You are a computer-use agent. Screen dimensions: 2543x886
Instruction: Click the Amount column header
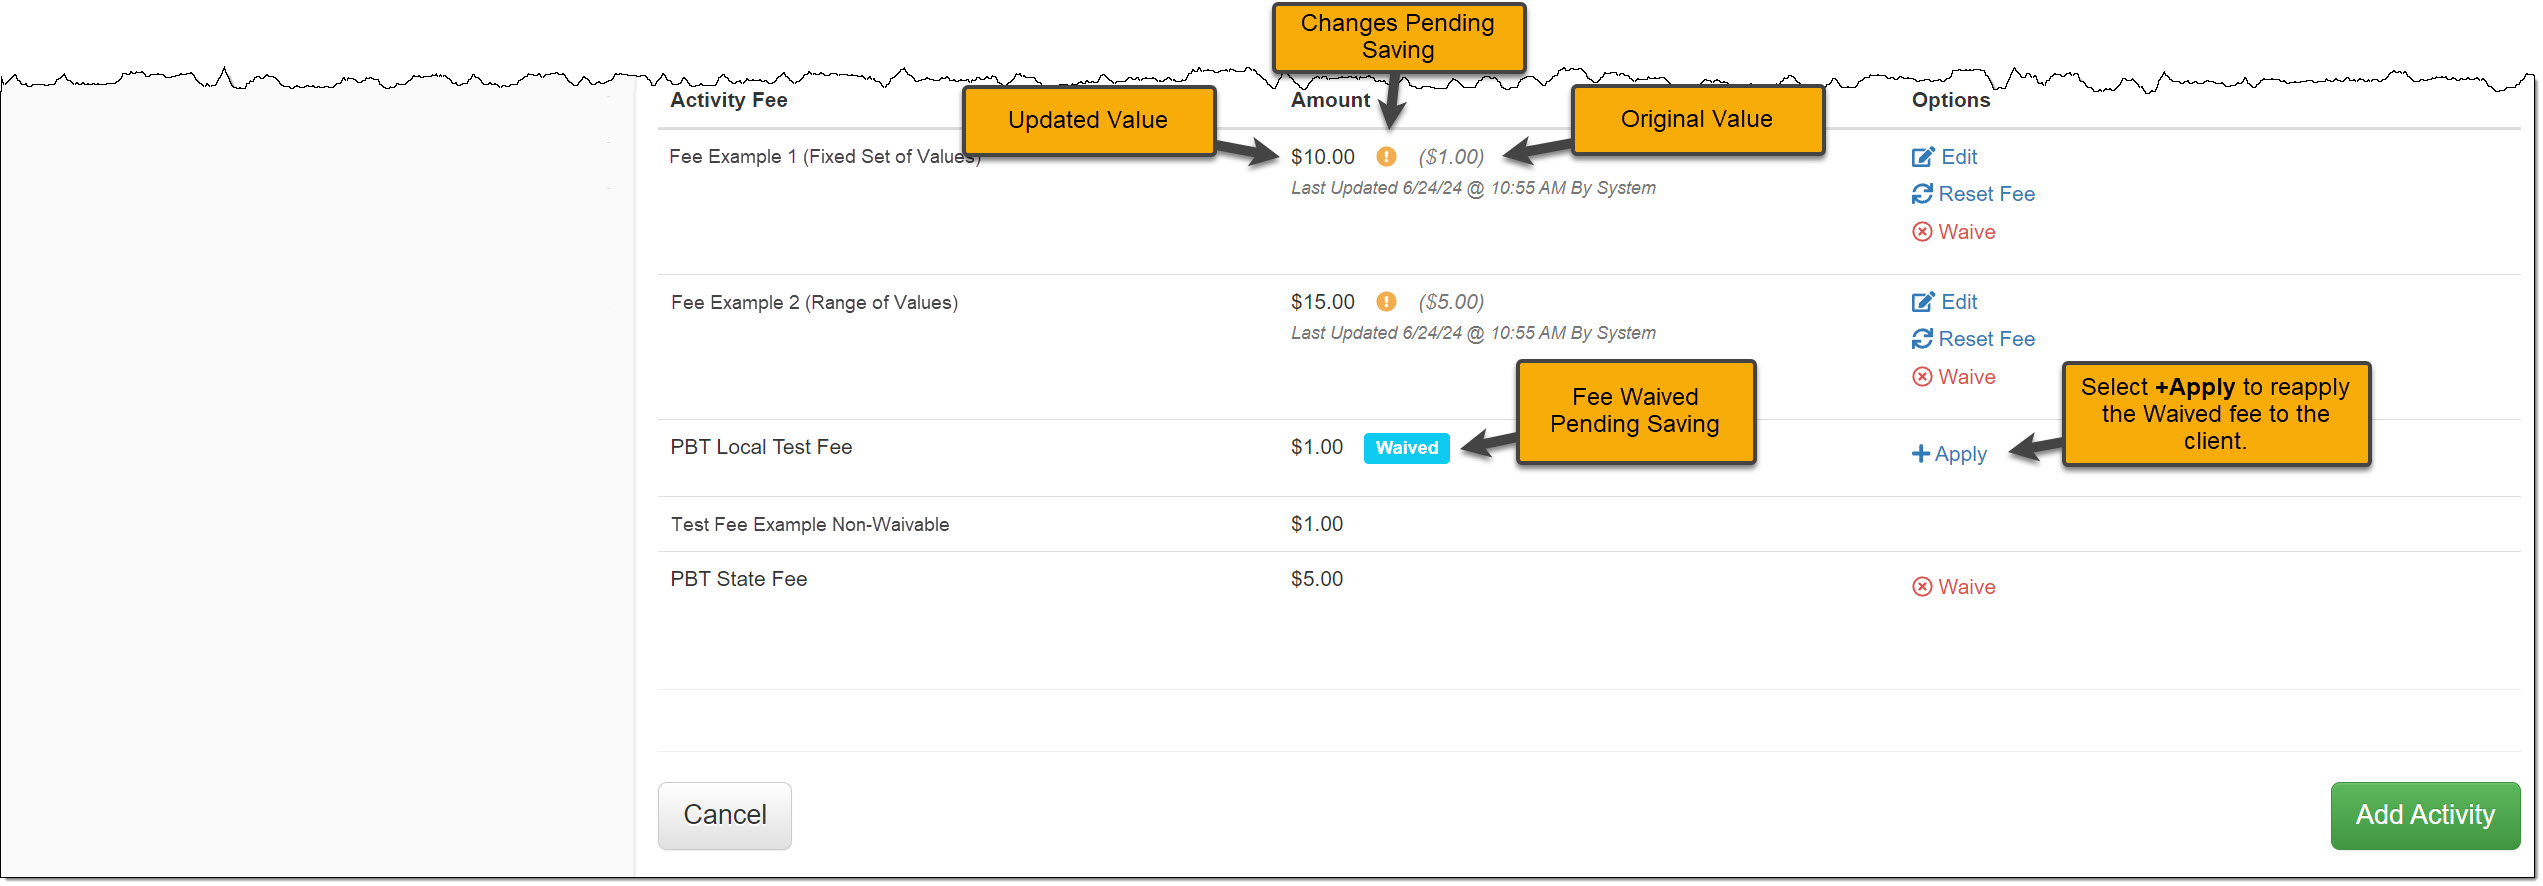[x=1330, y=100]
